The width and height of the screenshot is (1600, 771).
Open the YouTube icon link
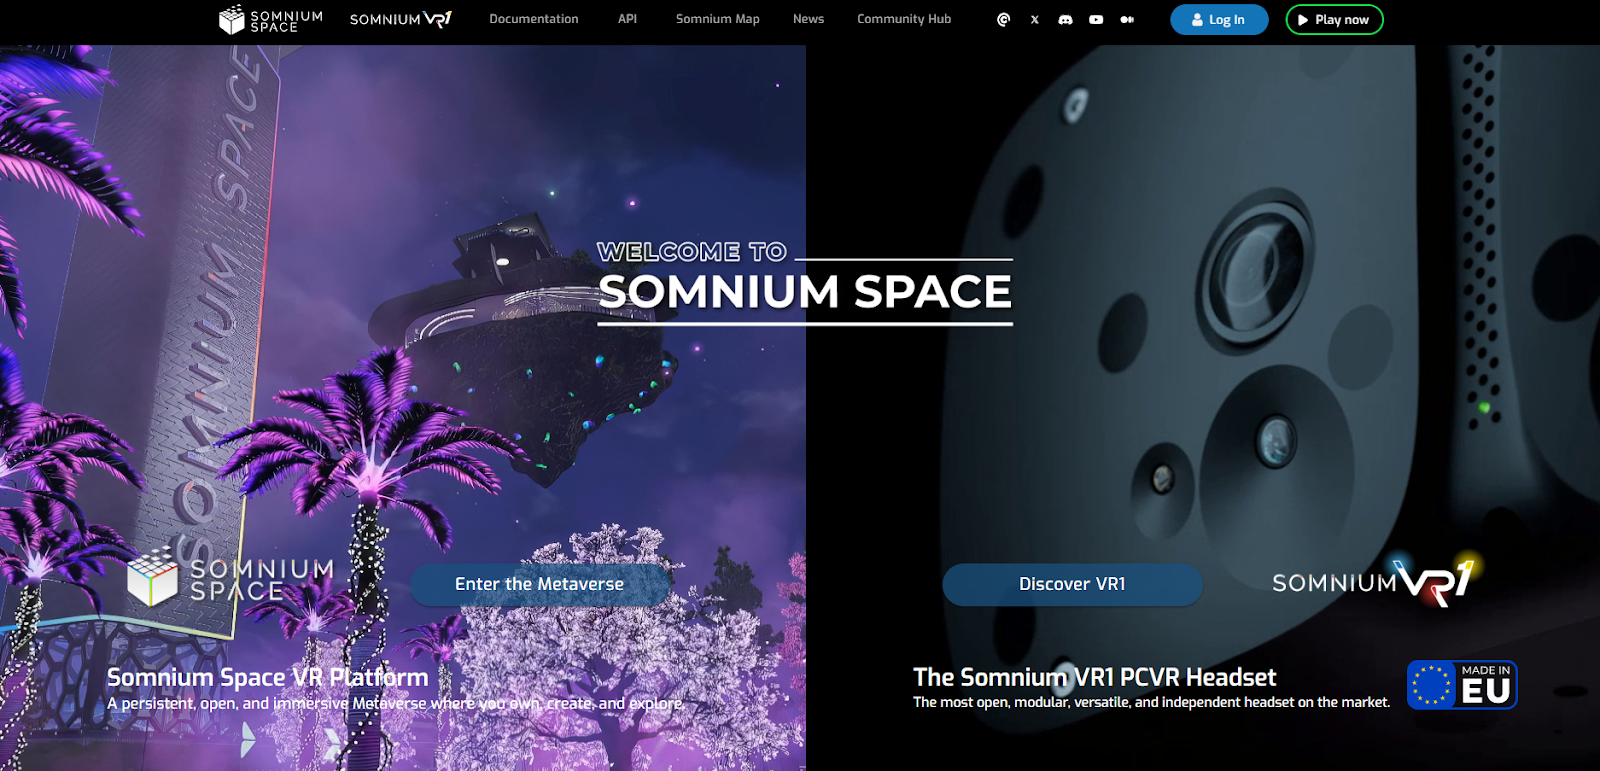[1096, 19]
